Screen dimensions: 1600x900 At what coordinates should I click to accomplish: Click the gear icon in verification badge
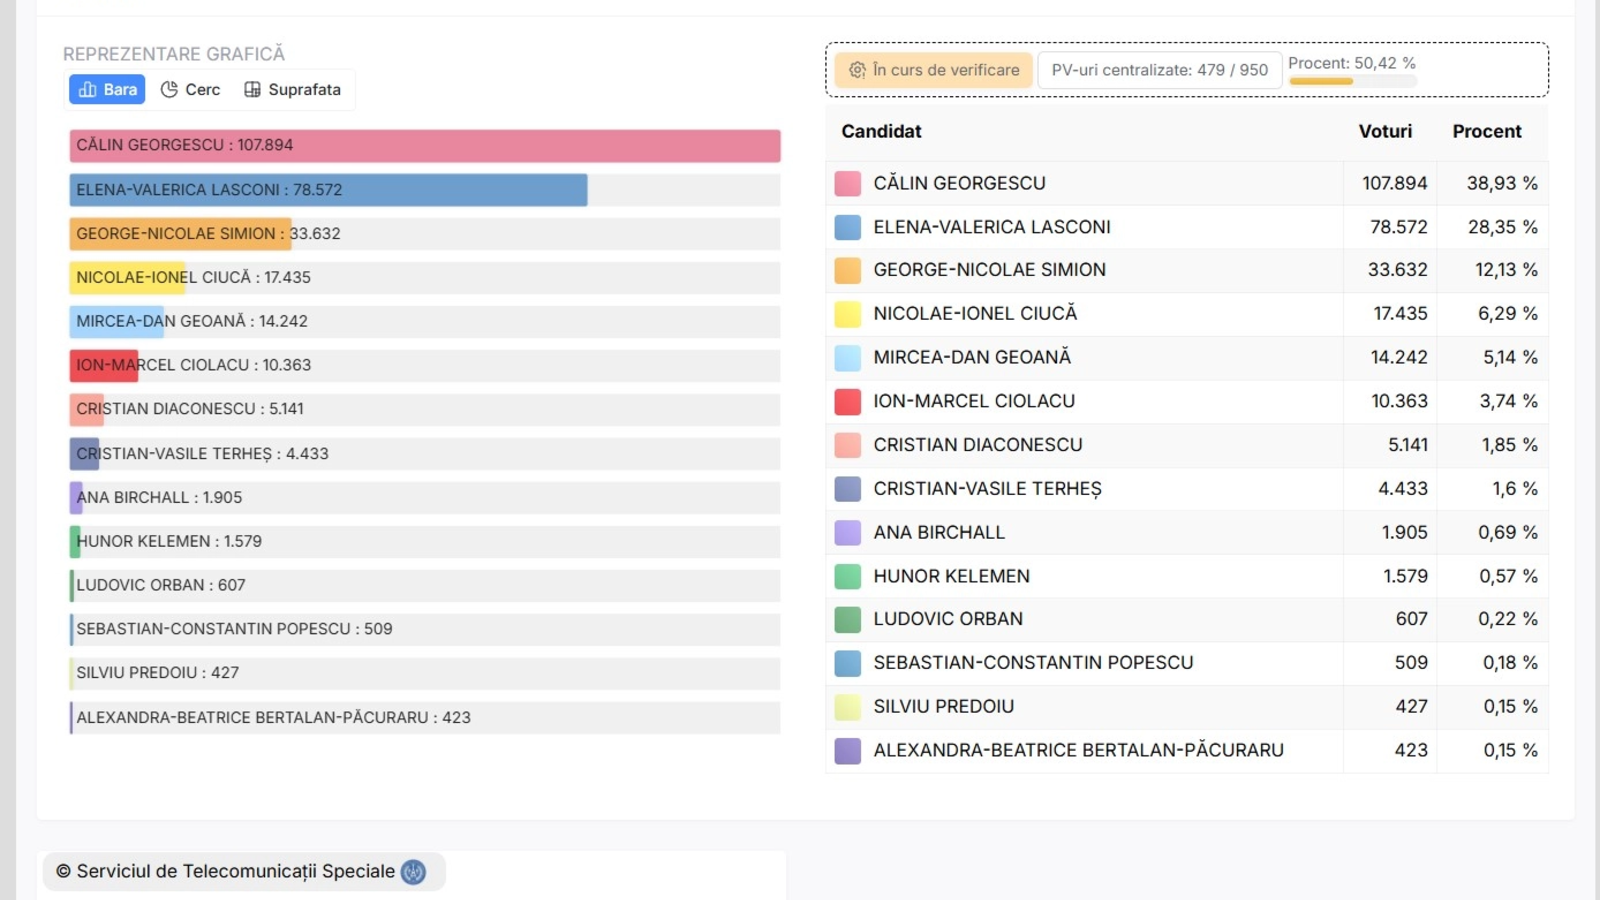pyautogui.click(x=857, y=70)
